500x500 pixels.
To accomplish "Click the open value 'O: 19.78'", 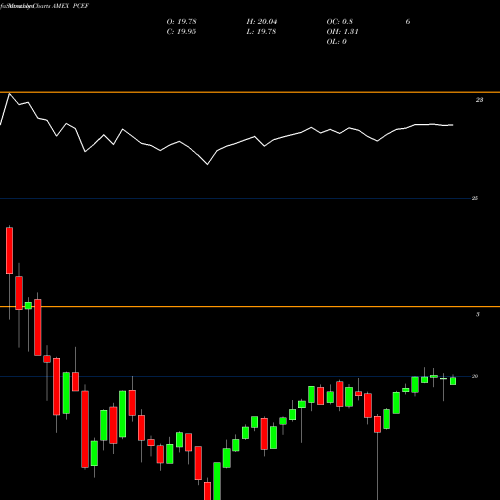I will (181, 22).
